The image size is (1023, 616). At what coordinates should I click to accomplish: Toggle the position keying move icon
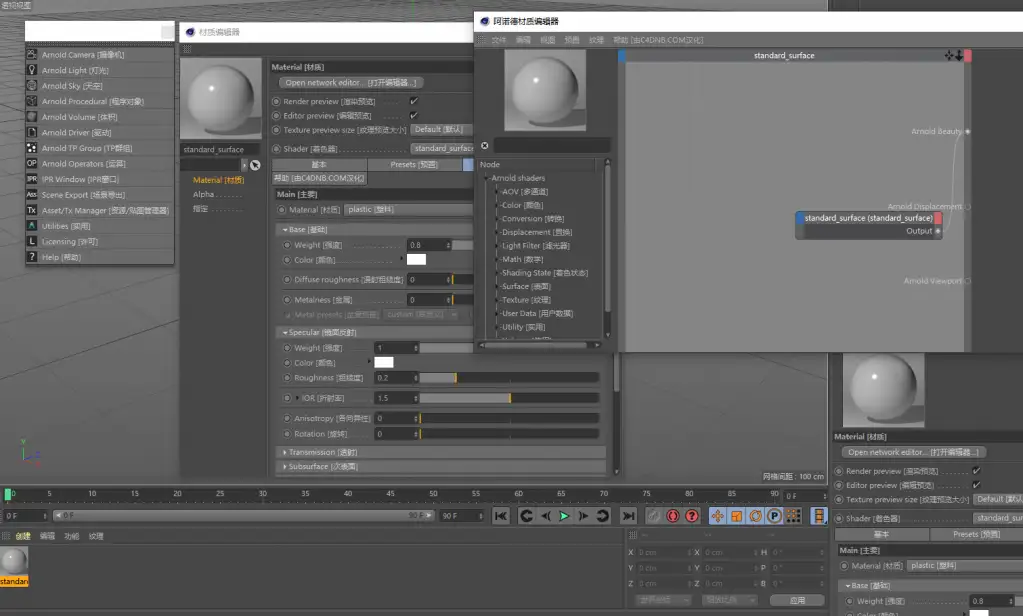(717, 516)
